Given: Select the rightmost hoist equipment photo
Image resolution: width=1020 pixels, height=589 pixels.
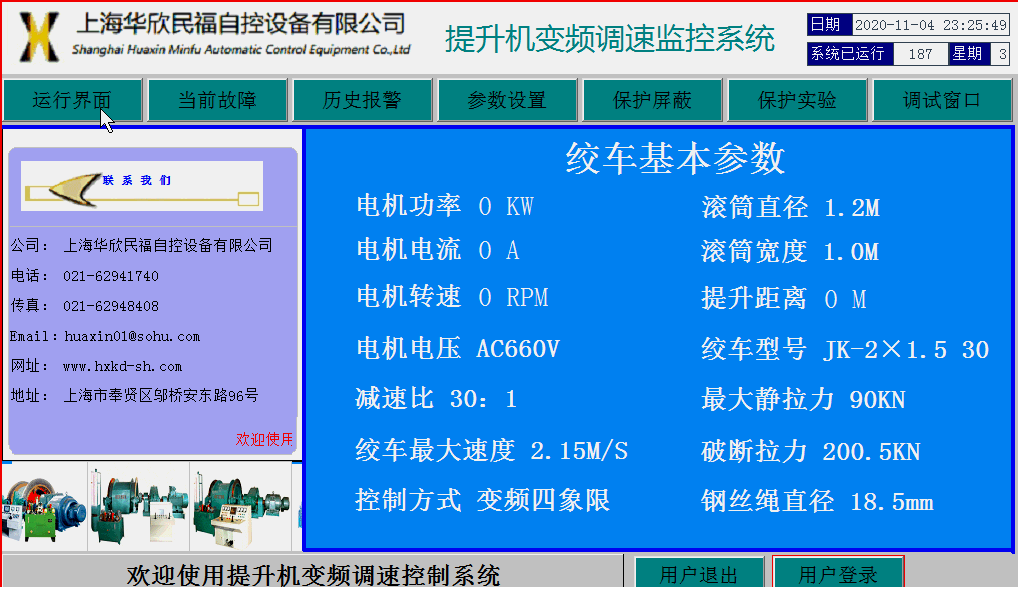Looking at the screenshot, I should click(240, 507).
